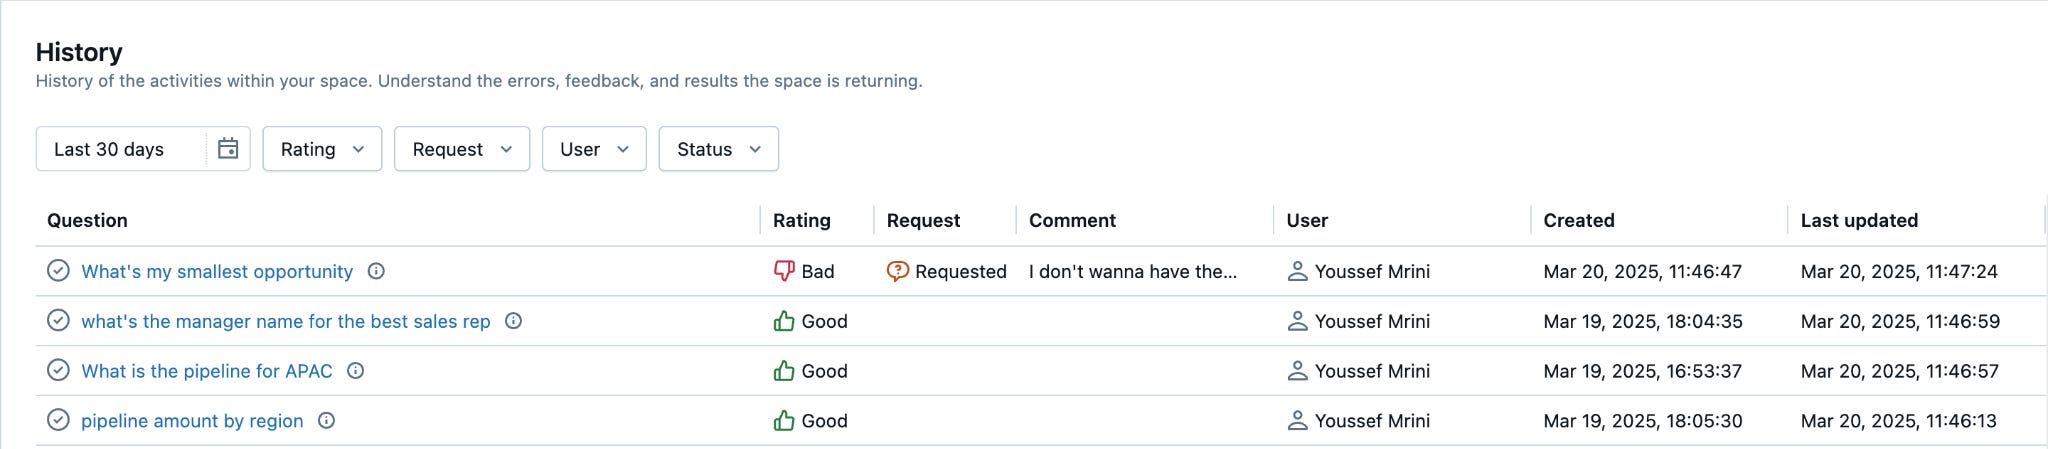2048x449 pixels.
Task: Open the Rating filter dropdown
Action: pyautogui.click(x=322, y=149)
